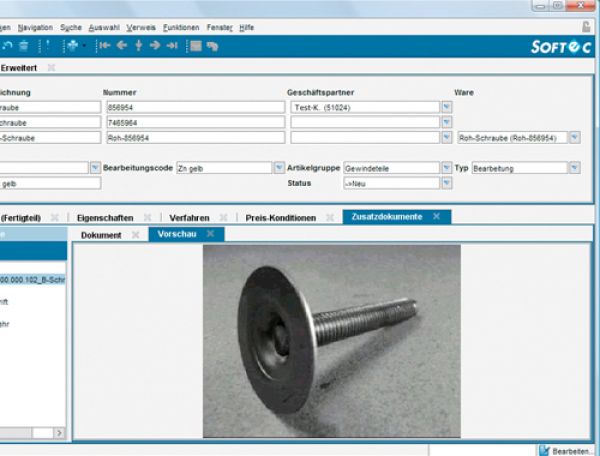Jump to first record with toolbar arrow
This screenshot has height=456, width=600.
tap(104, 46)
